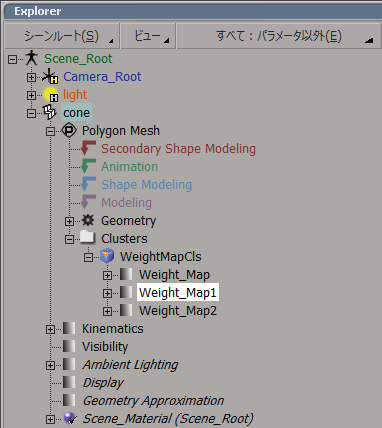Expand the Scene_Material node
Viewport: 382px width, 428px height.
[x=50, y=420]
